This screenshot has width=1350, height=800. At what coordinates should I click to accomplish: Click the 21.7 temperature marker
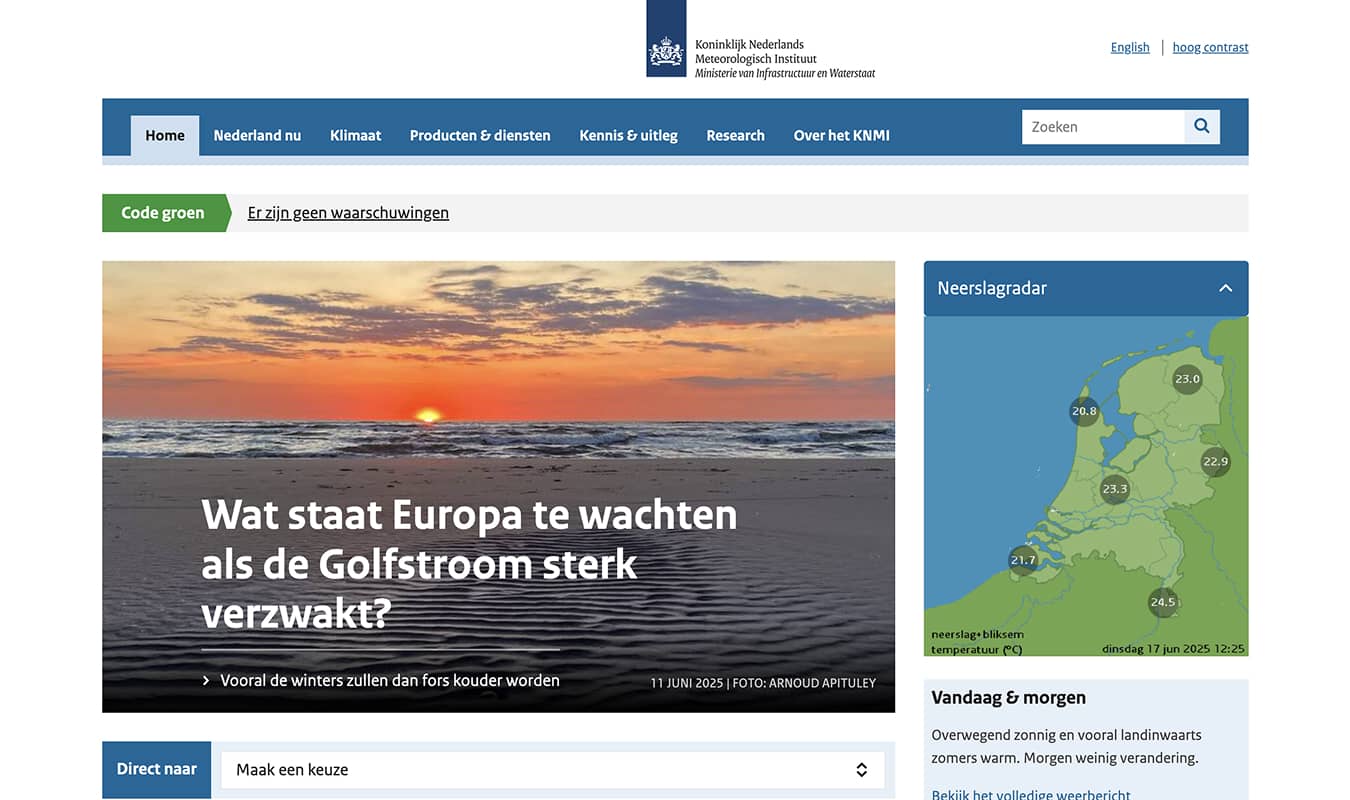click(1023, 560)
